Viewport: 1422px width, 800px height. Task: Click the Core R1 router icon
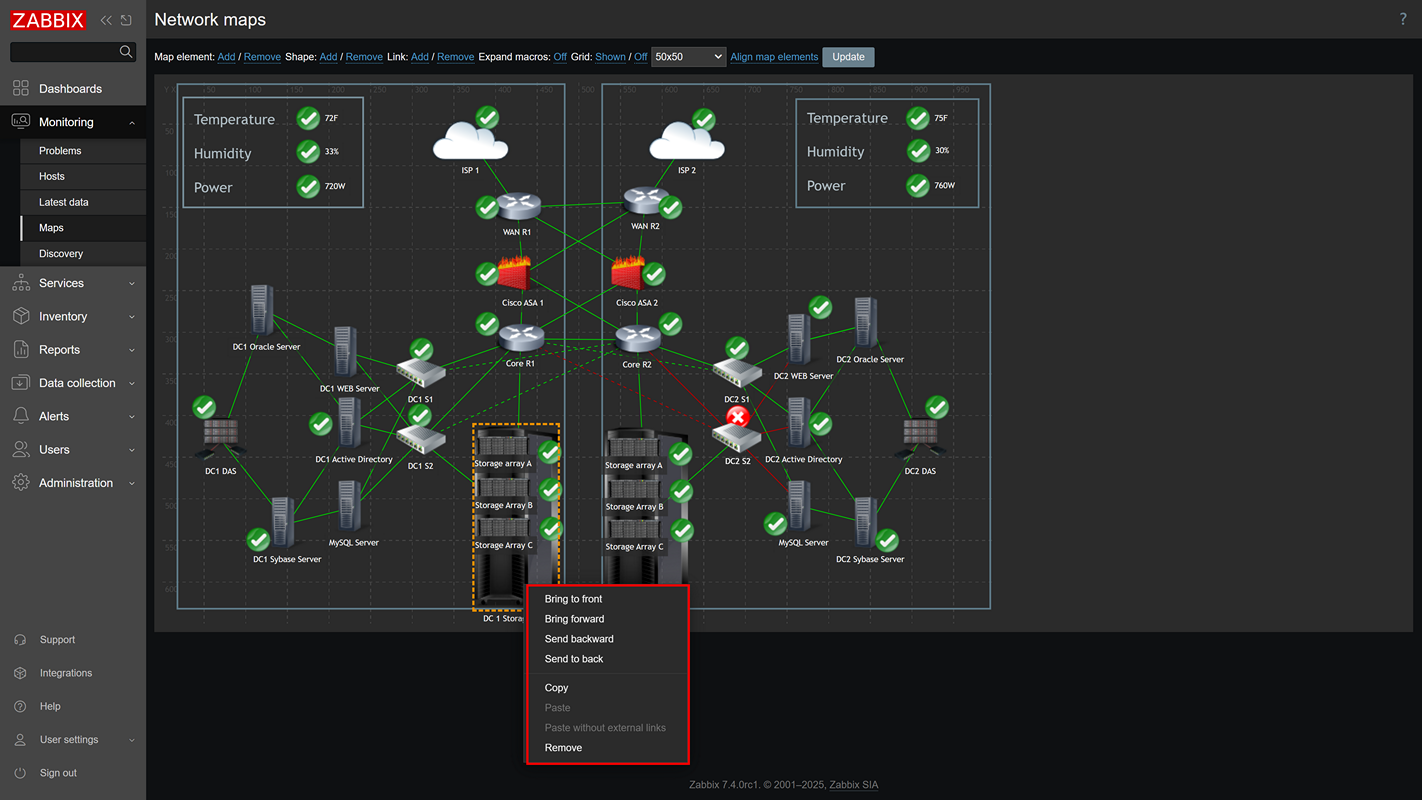(520, 338)
